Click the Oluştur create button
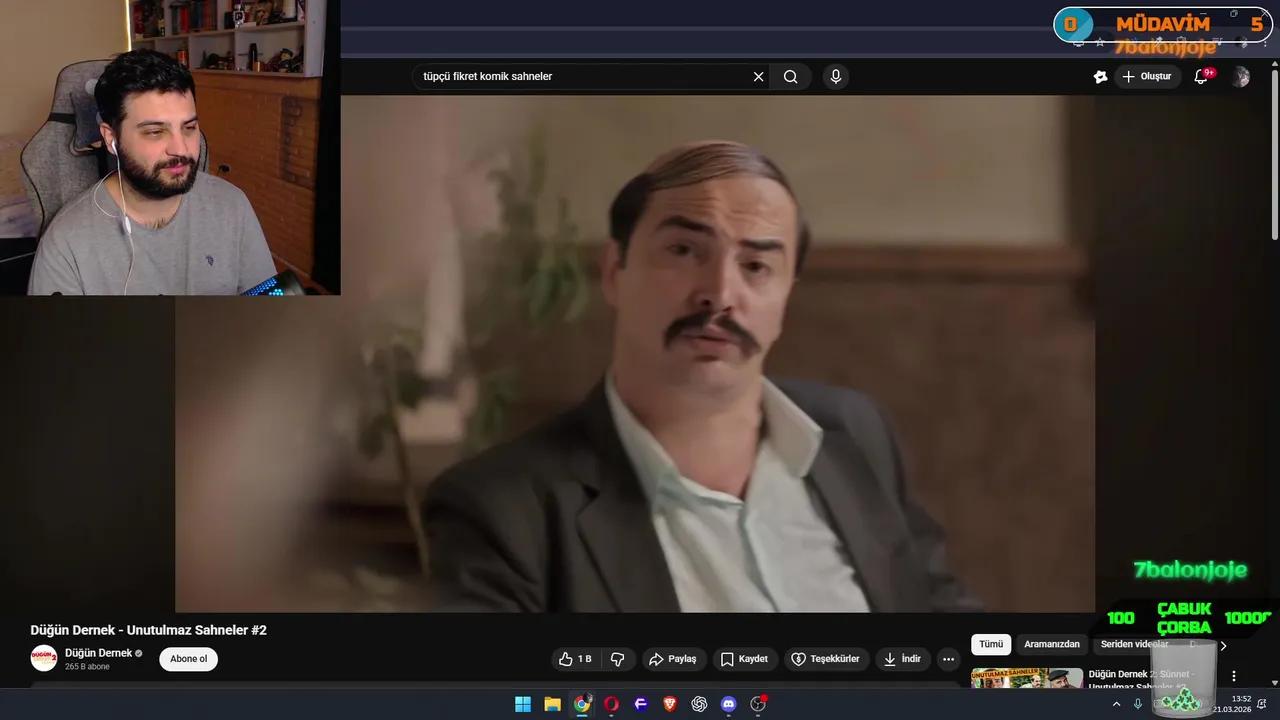The width and height of the screenshot is (1280, 720). click(1146, 76)
